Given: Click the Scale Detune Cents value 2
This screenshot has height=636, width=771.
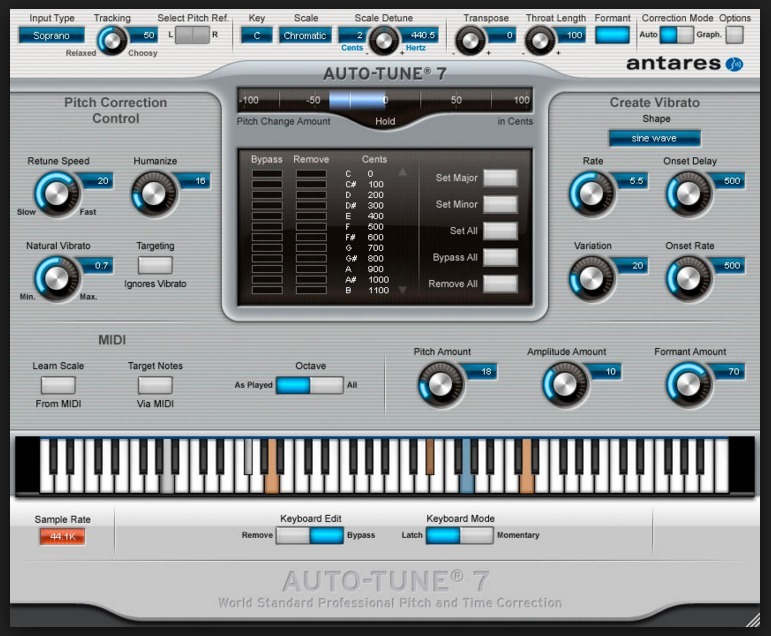Looking at the screenshot, I should (353, 35).
